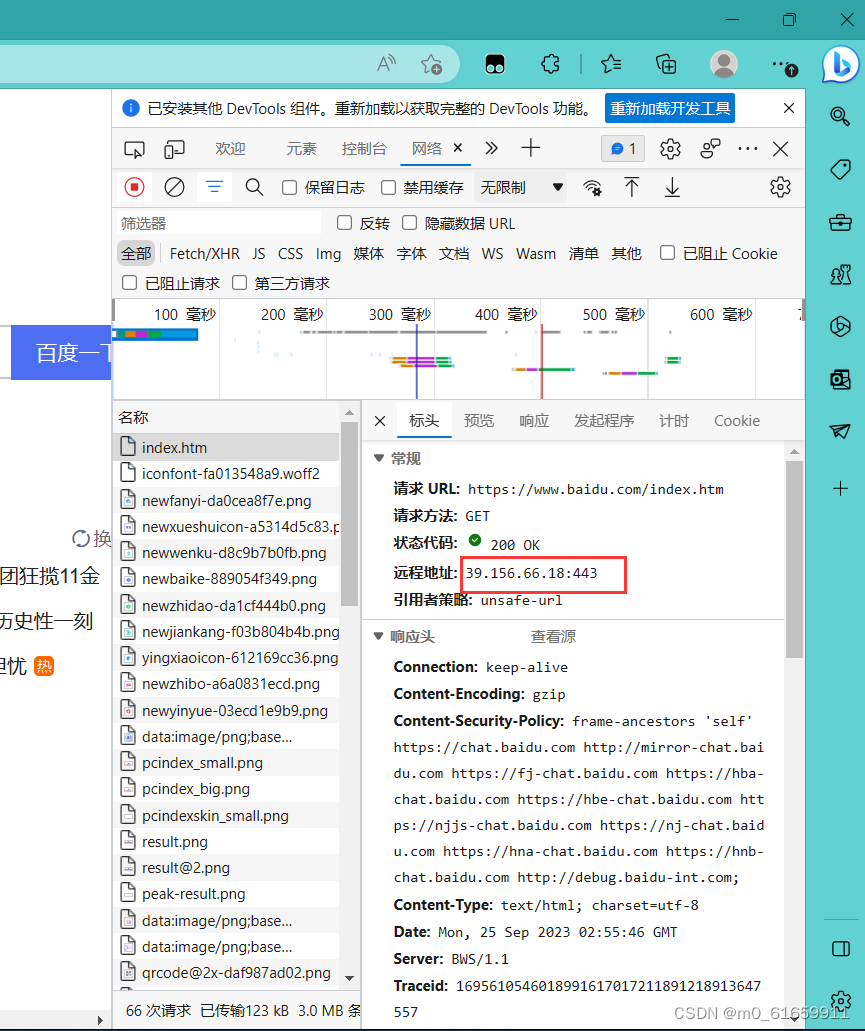This screenshot has height=1031, width=865.
Task: Collapse the 常规 section
Action: tap(378, 458)
